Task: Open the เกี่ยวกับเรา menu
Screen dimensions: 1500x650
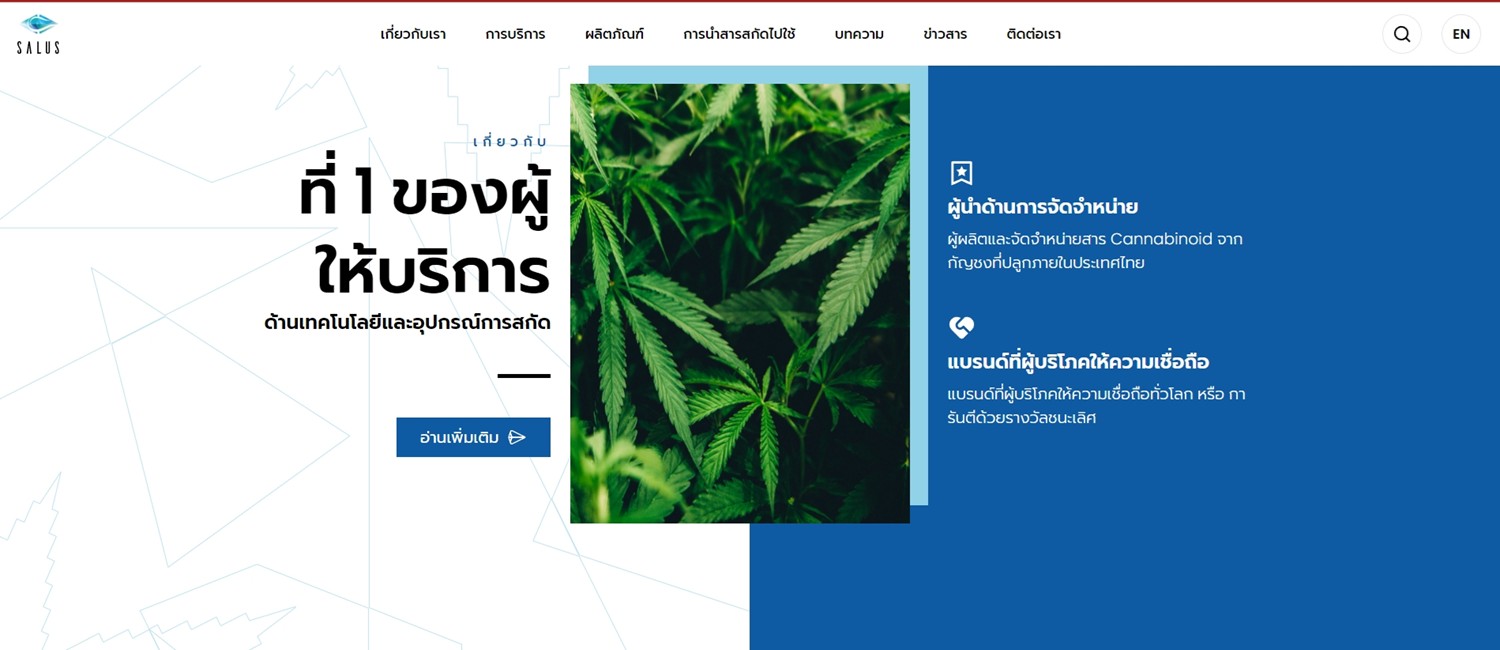Action: point(413,34)
